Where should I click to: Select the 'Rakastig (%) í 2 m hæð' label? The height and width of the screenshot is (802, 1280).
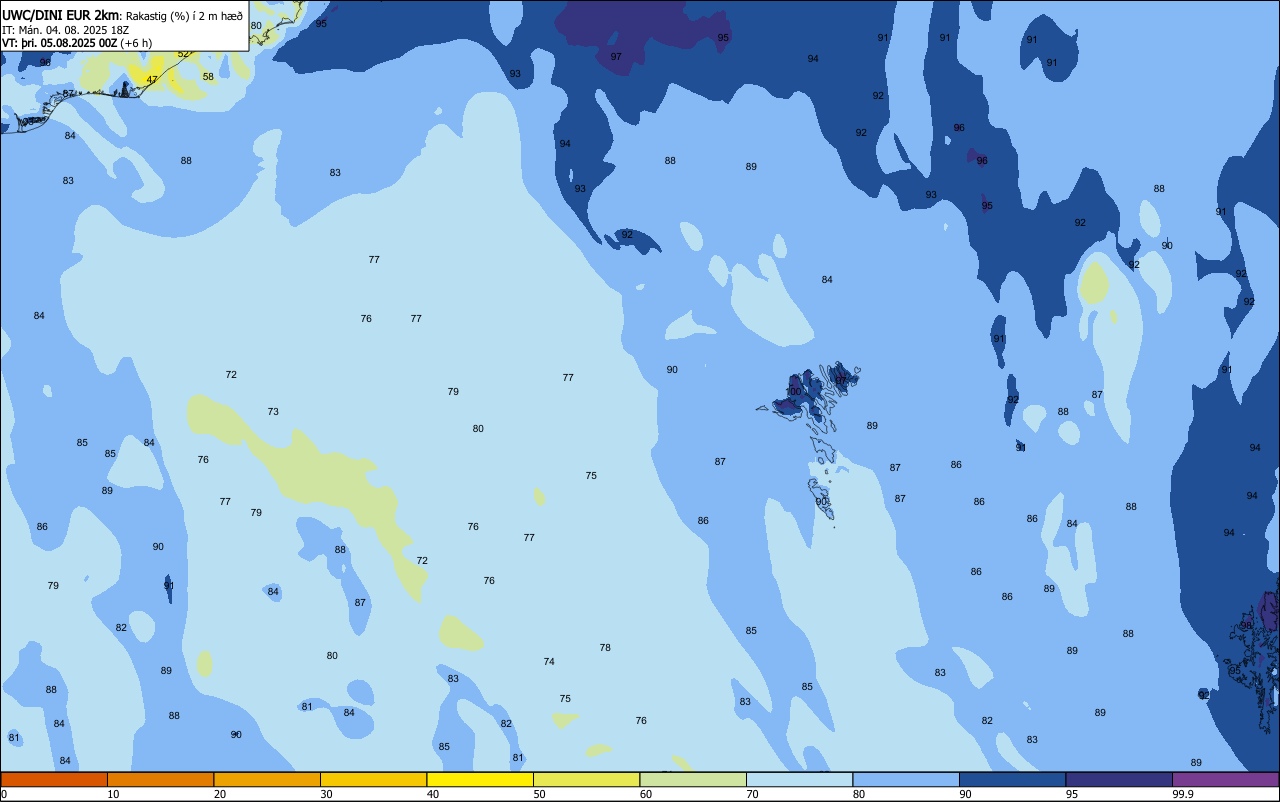pos(184,16)
